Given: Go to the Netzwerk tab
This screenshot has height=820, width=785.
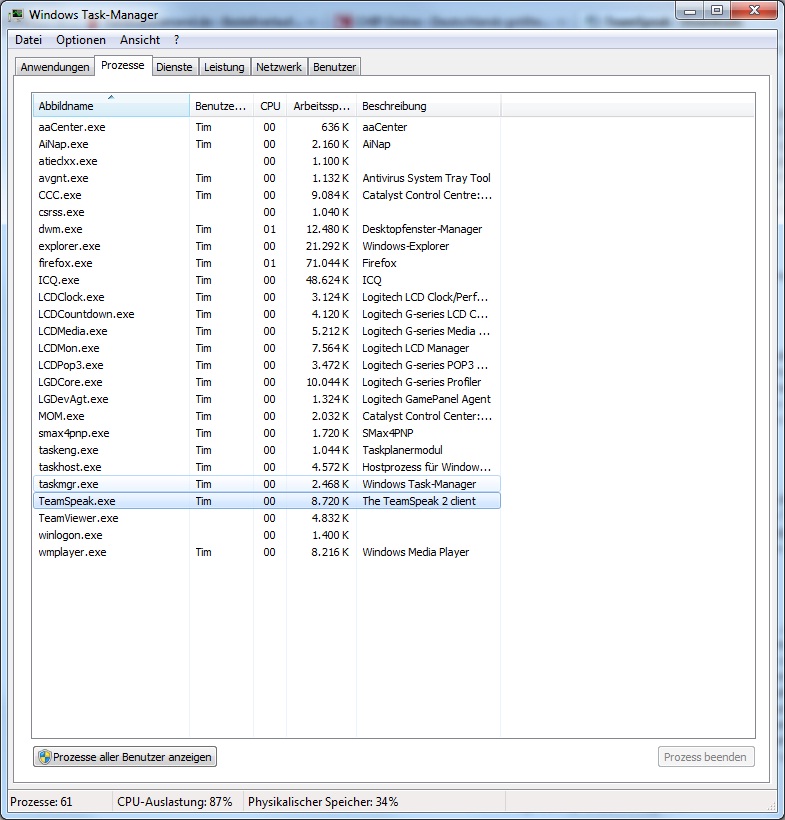Looking at the screenshot, I should coord(279,67).
